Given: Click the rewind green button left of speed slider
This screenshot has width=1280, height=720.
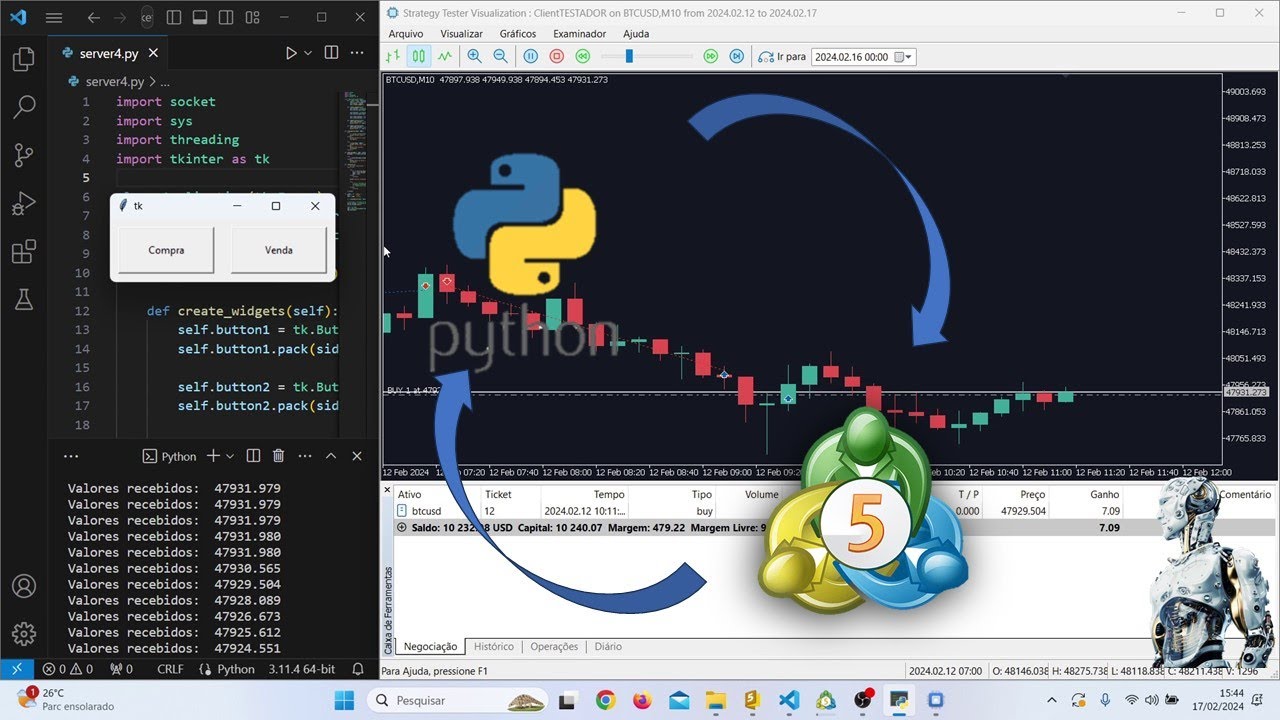Looking at the screenshot, I should (x=583, y=57).
